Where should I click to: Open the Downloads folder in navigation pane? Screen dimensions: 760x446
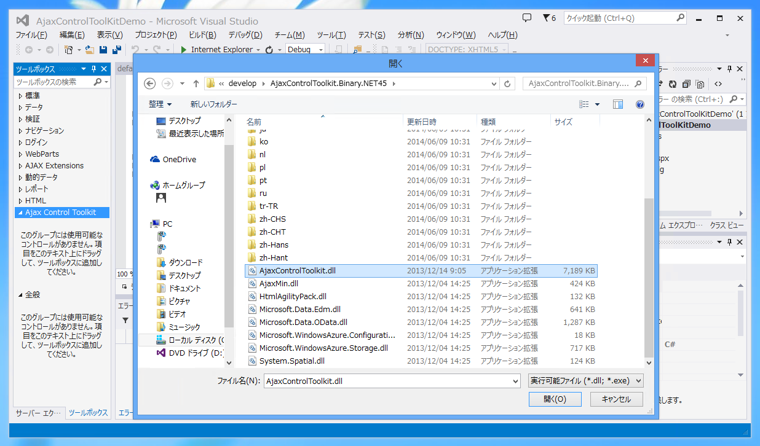tap(179, 263)
